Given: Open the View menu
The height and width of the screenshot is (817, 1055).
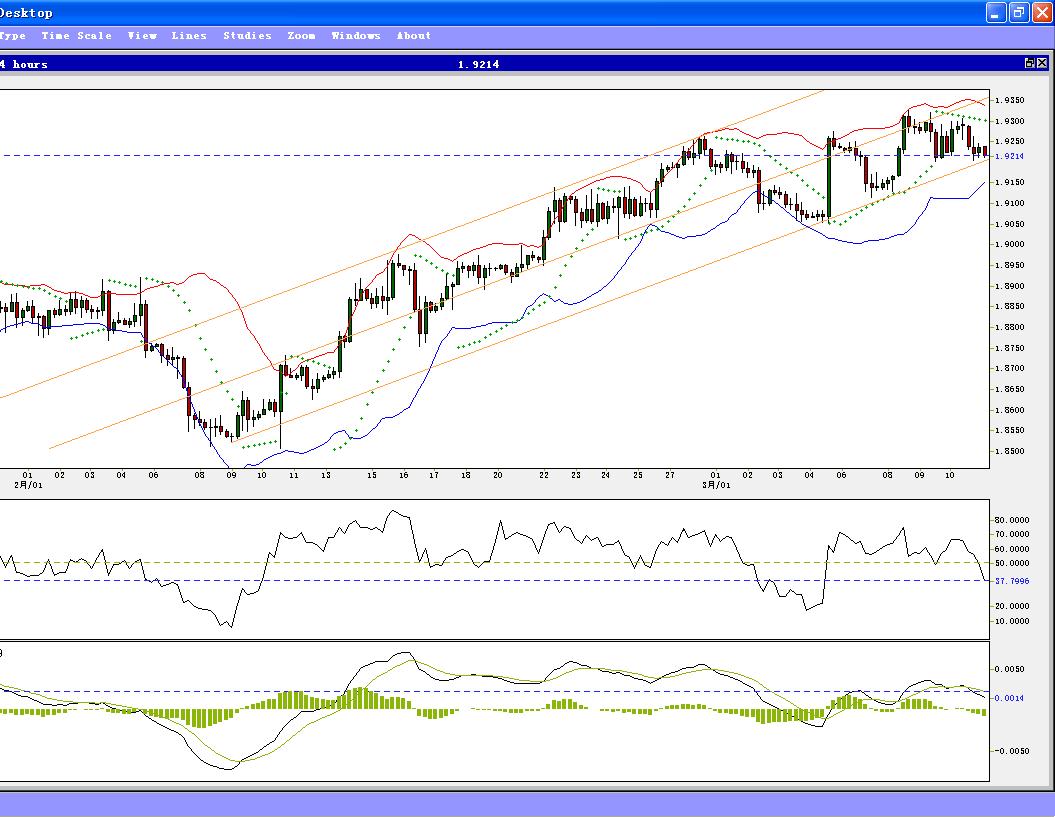Looking at the screenshot, I should [x=142, y=36].
